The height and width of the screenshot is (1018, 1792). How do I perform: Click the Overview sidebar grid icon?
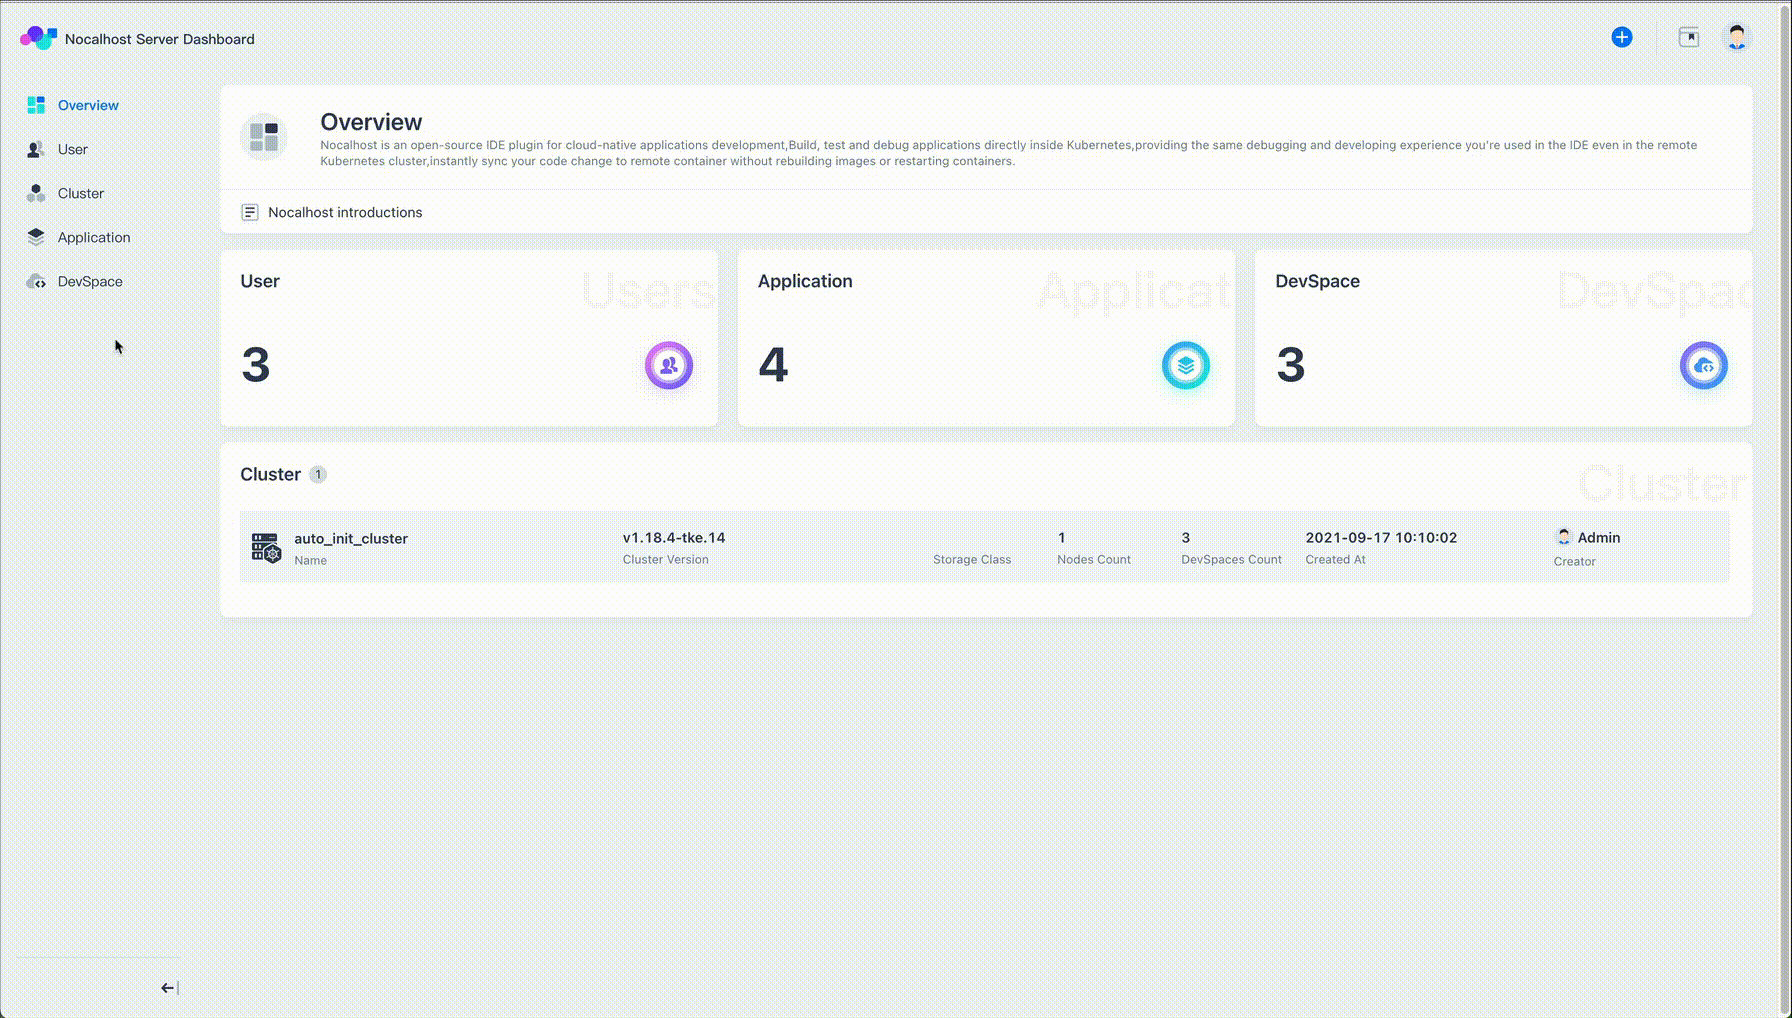tap(36, 105)
